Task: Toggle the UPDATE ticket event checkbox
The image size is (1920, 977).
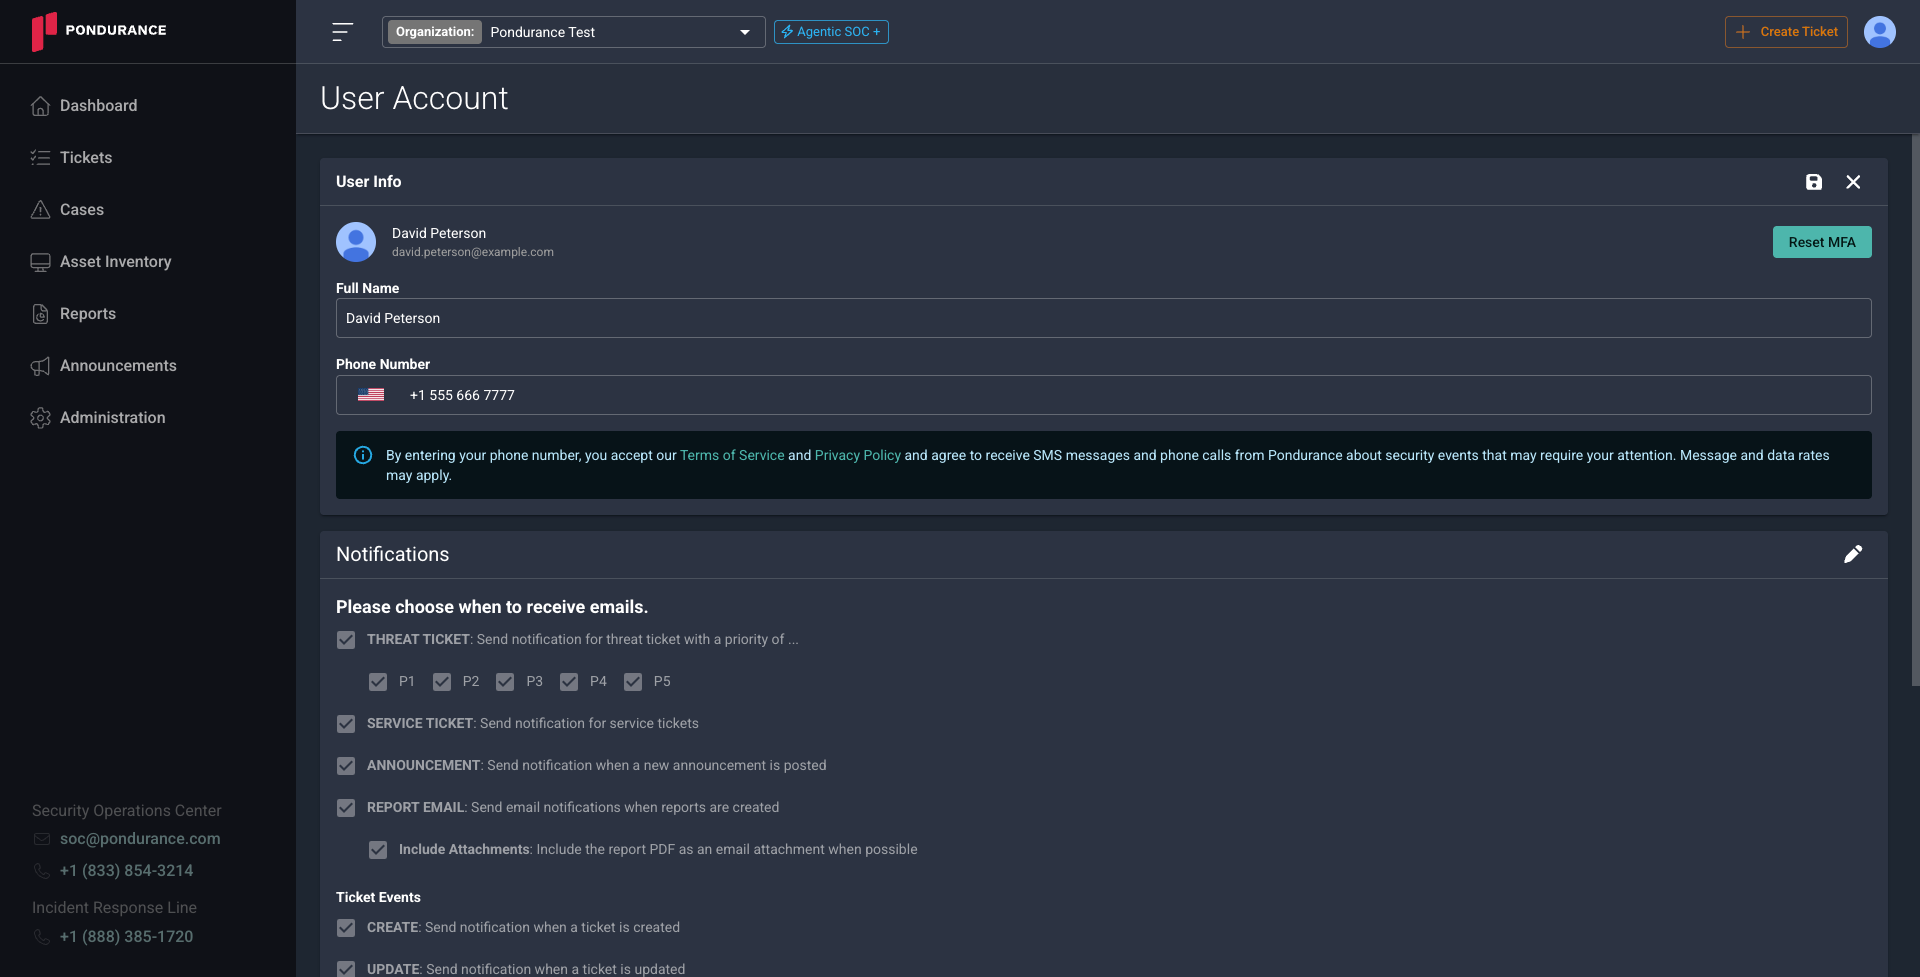Action: [346, 969]
